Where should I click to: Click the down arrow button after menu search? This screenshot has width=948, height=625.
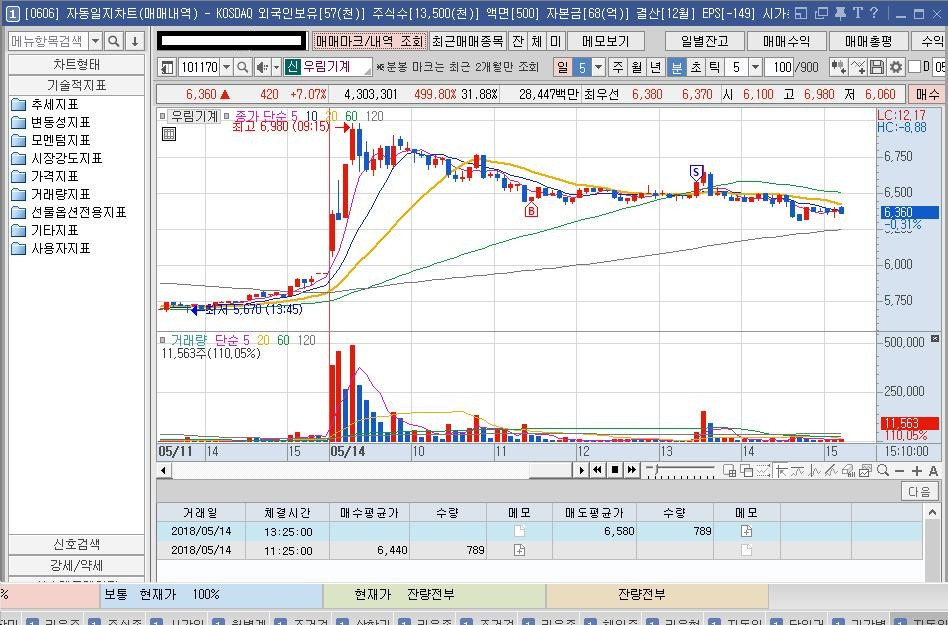pos(135,41)
